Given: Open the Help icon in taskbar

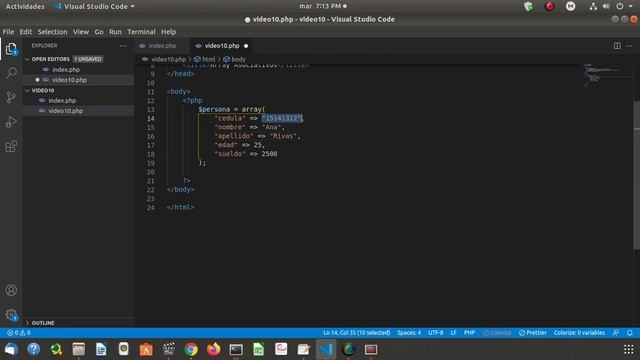Looking at the screenshot, I should pos(33,349).
